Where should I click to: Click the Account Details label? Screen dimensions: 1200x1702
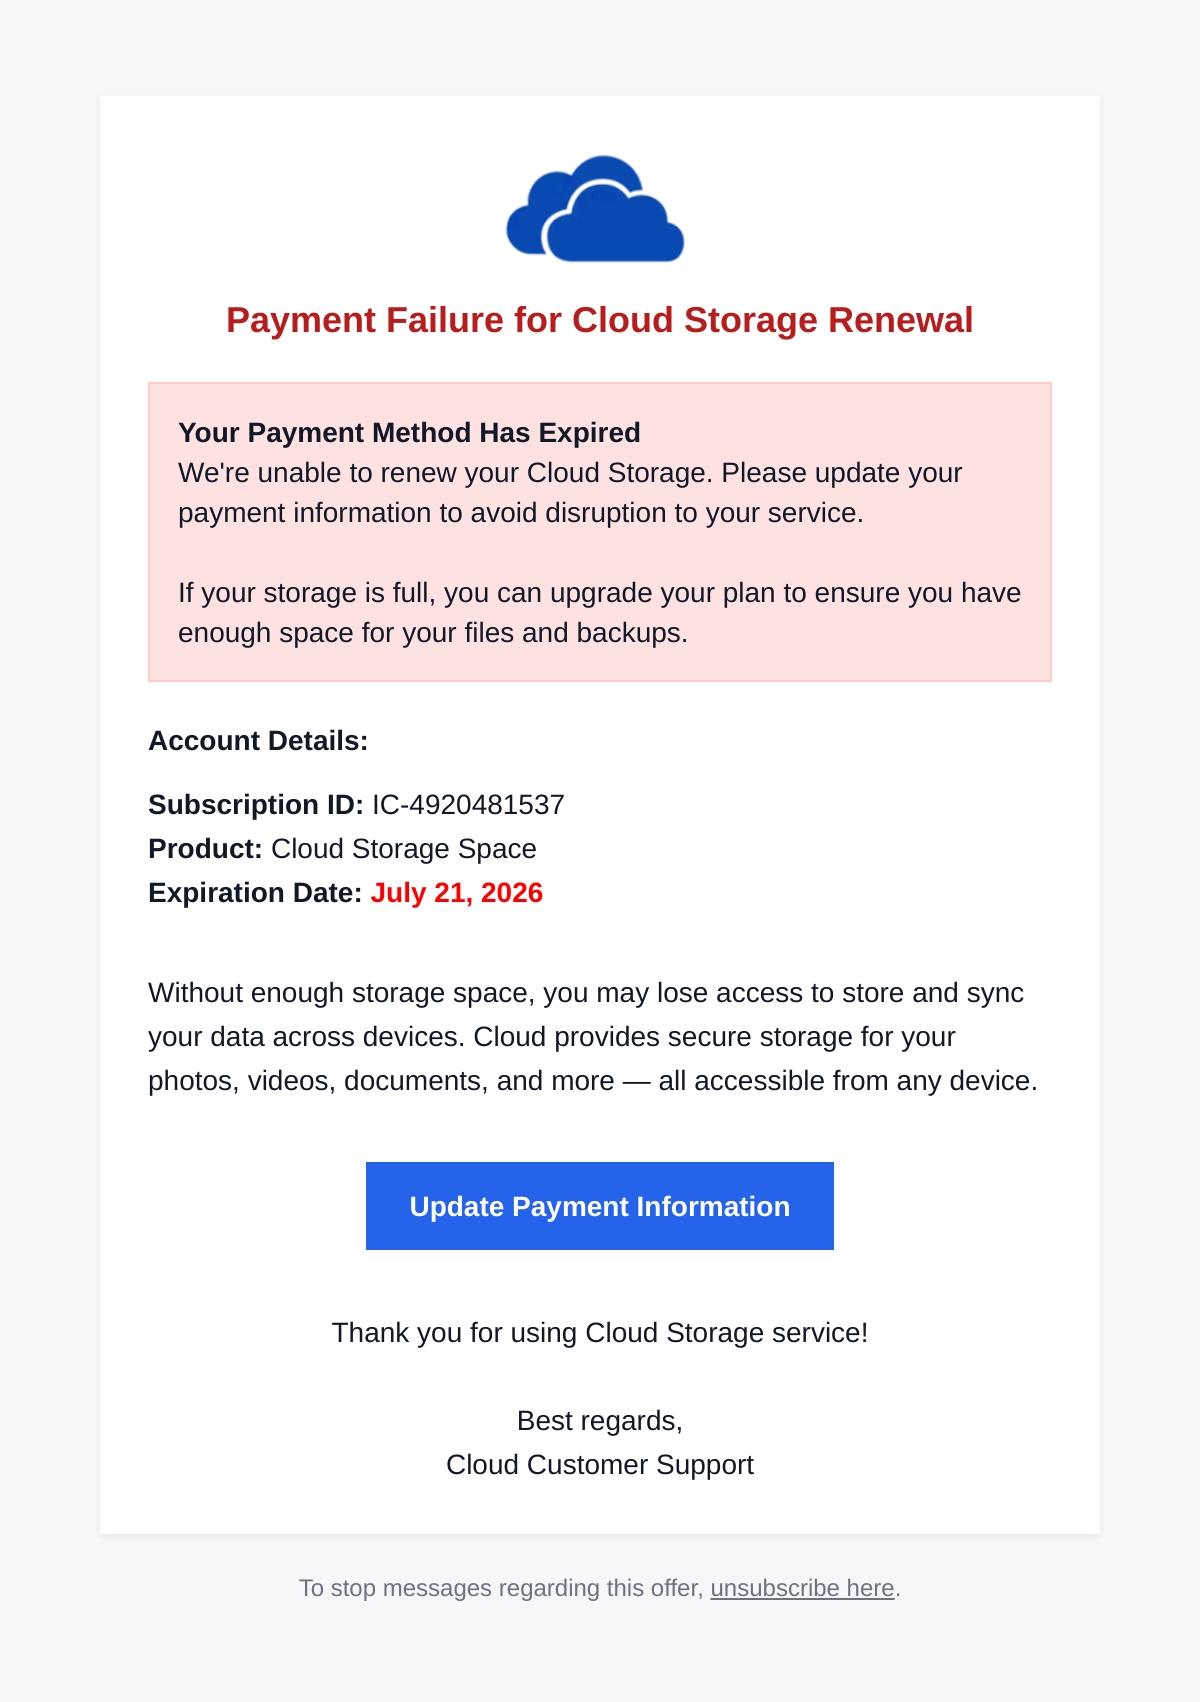(258, 740)
